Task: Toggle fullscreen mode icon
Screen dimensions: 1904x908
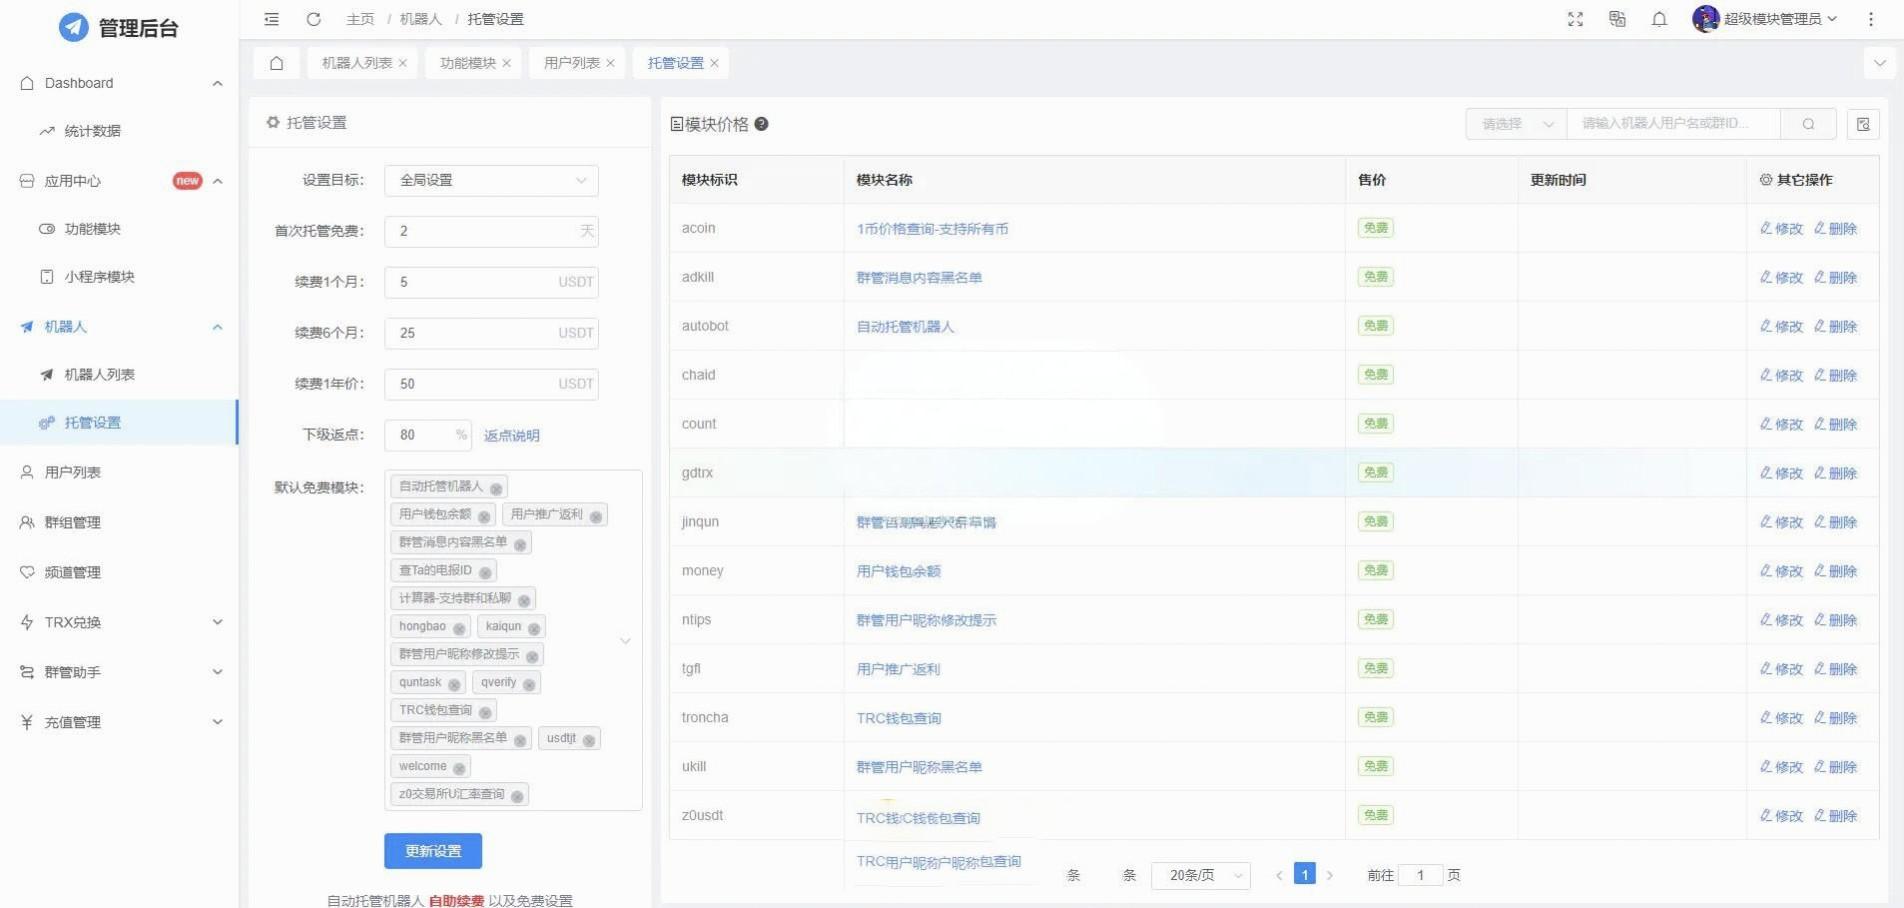Action: point(1575,19)
